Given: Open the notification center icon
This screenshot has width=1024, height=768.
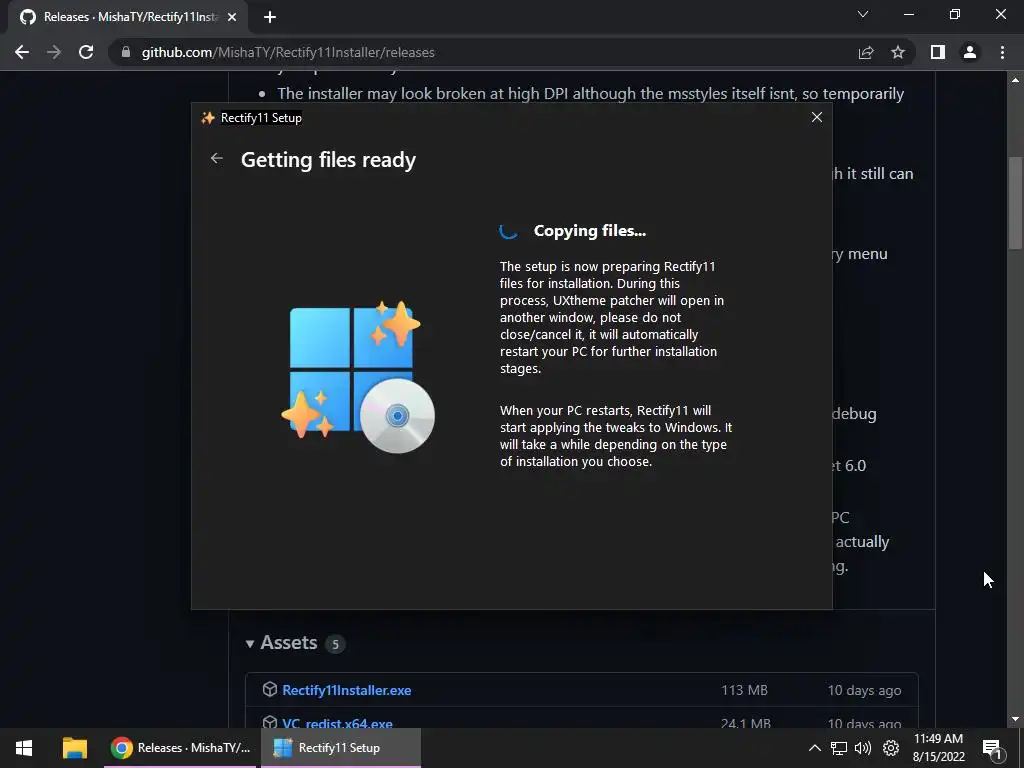Looking at the screenshot, I should pyautogui.click(x=992, y=748).
